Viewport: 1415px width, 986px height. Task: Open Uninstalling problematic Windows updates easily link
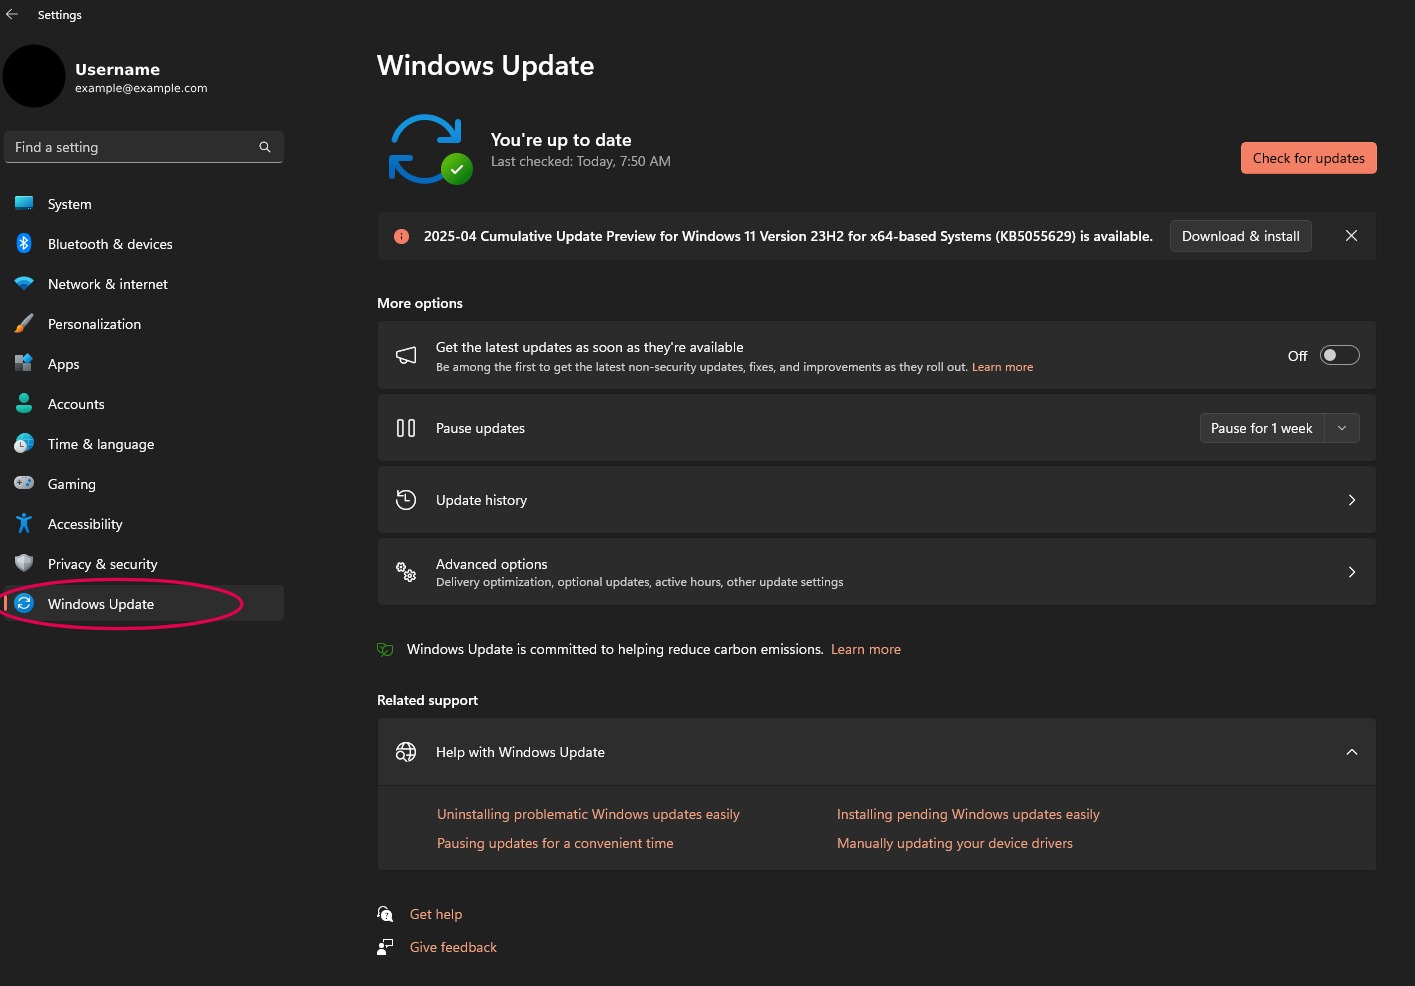588,814
